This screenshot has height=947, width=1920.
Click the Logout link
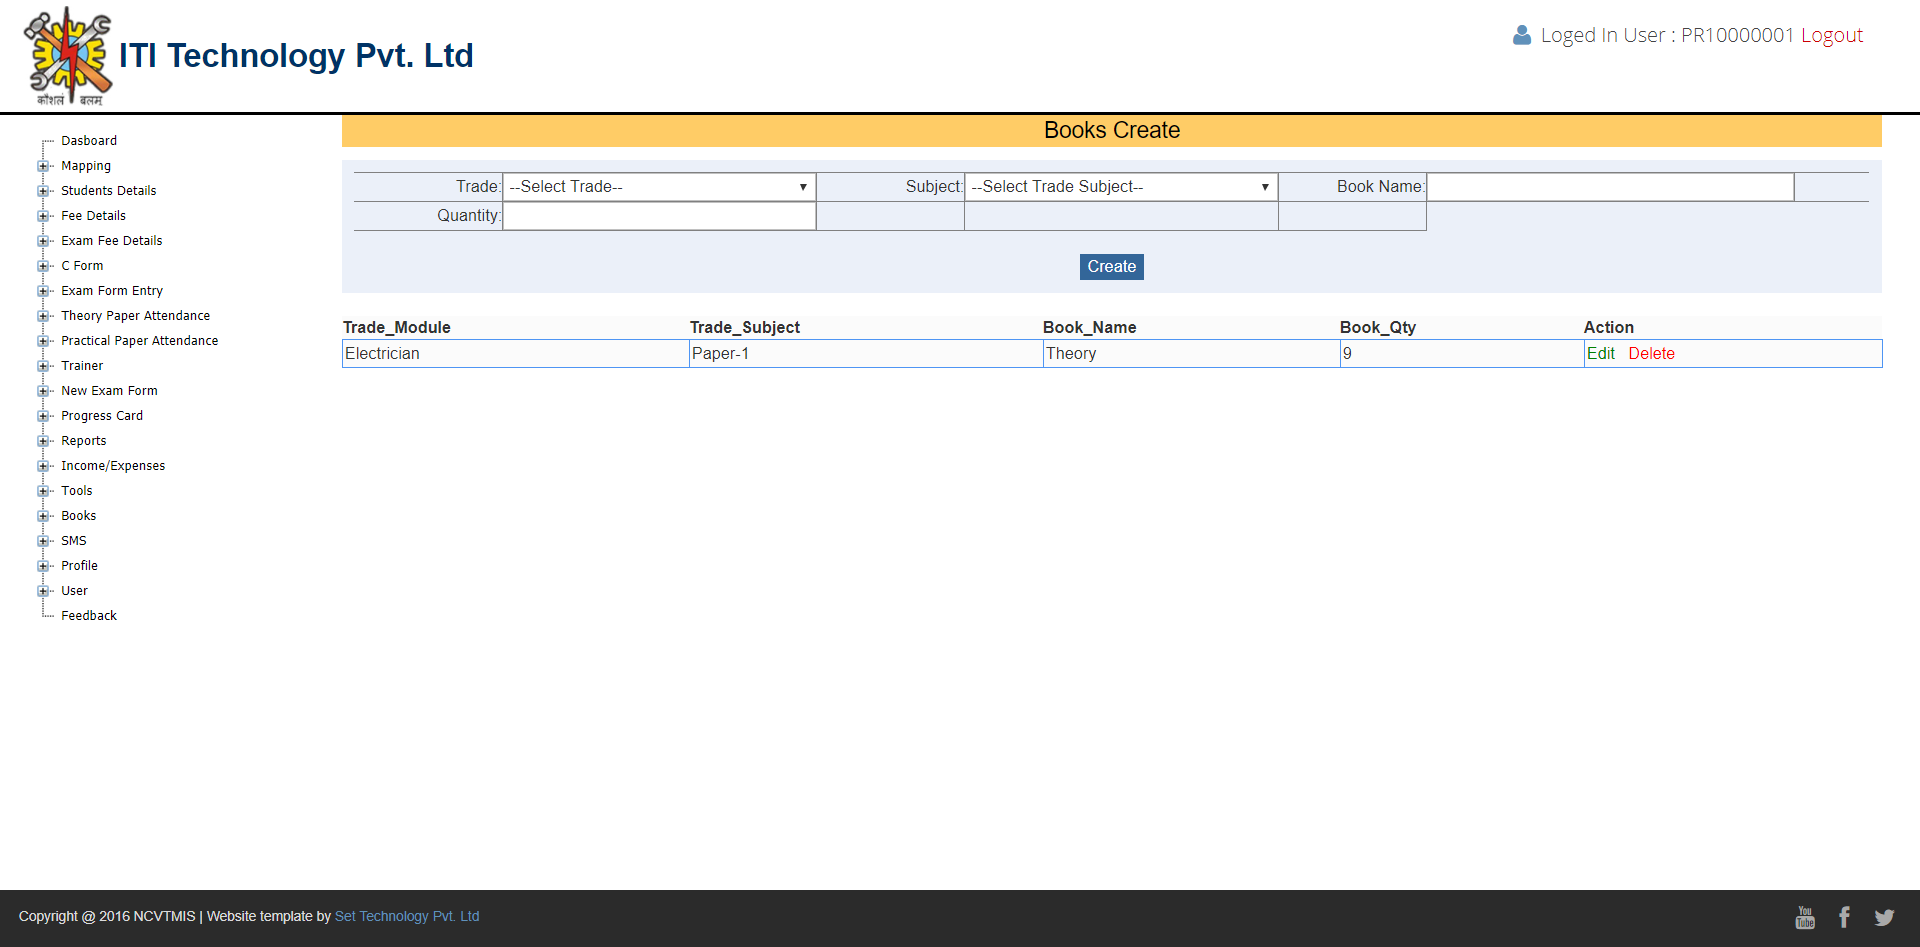1831,35
